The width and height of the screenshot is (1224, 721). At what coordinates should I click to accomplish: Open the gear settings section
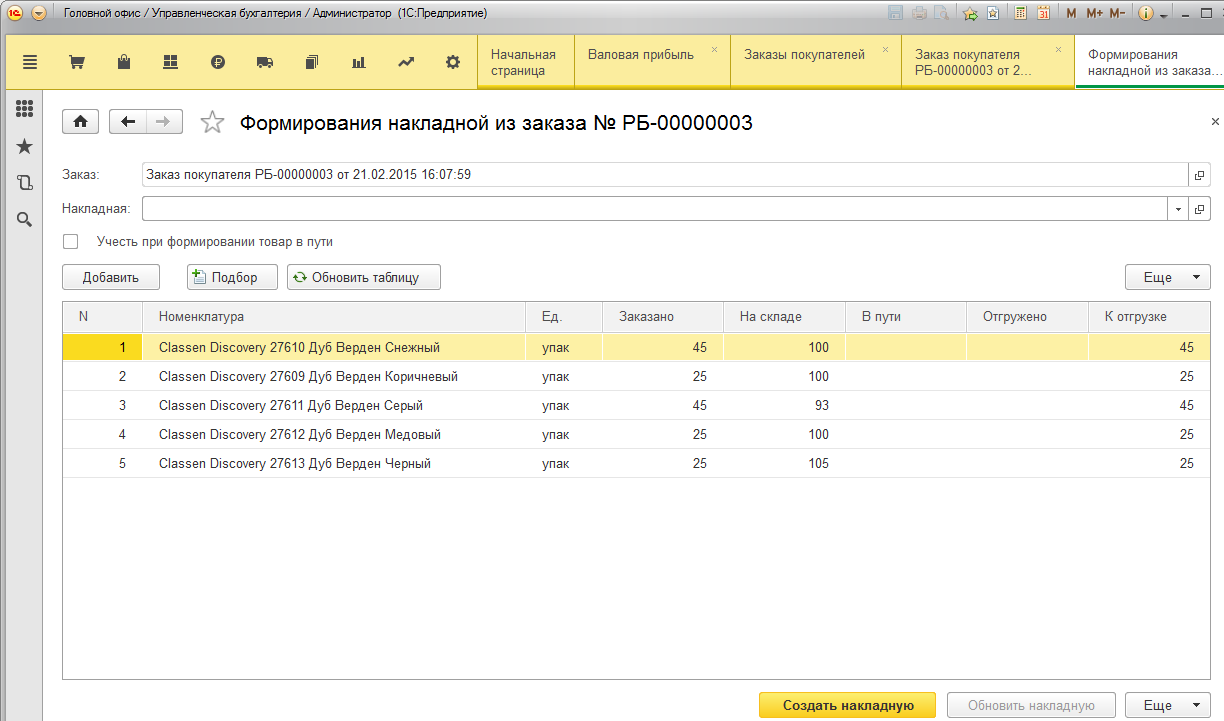coord(453,62)
